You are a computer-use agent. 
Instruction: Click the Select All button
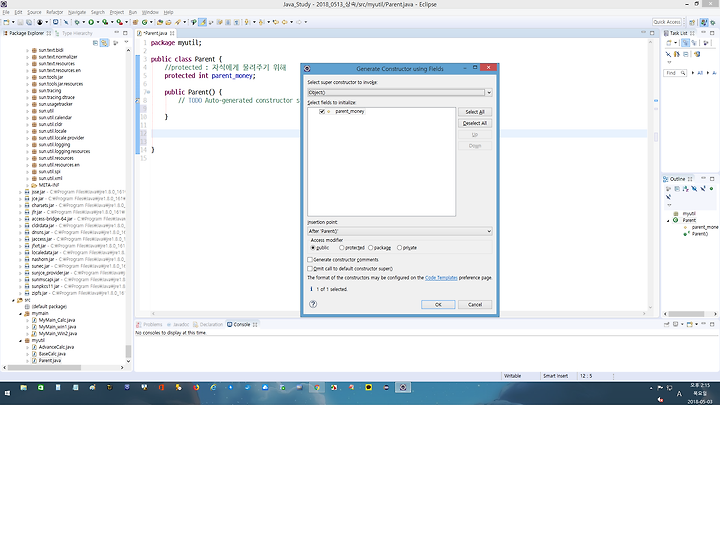[x=475, y=112]
